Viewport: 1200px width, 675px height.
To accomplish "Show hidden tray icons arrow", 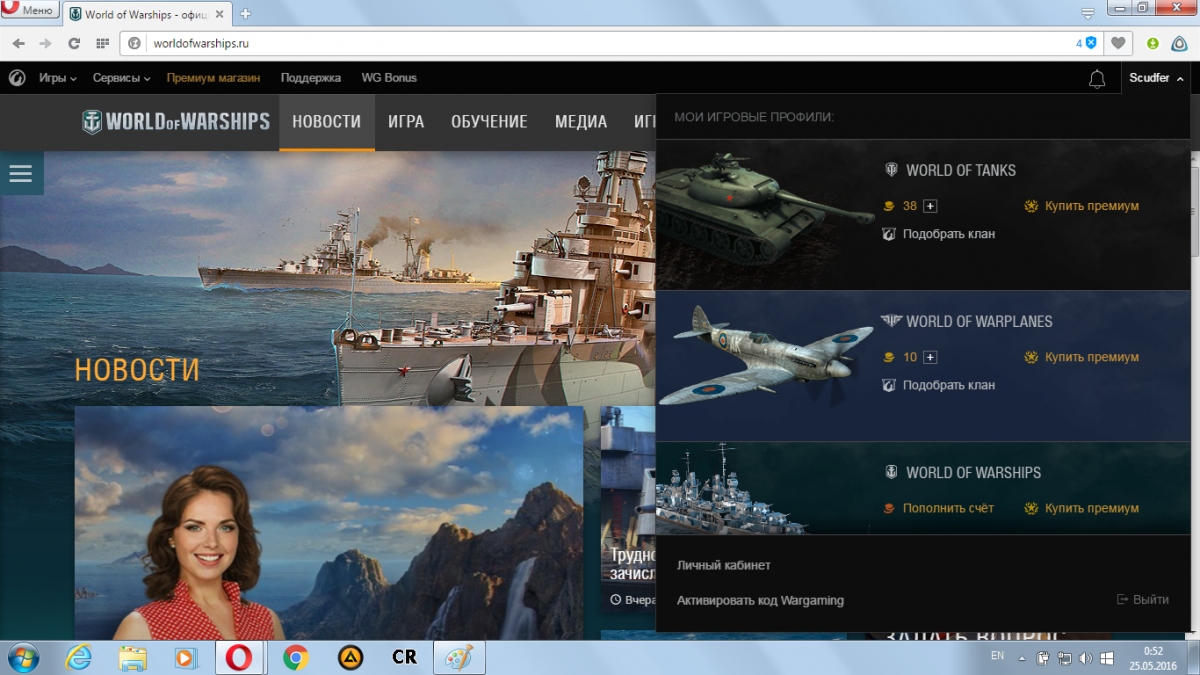I will 1022,658.
